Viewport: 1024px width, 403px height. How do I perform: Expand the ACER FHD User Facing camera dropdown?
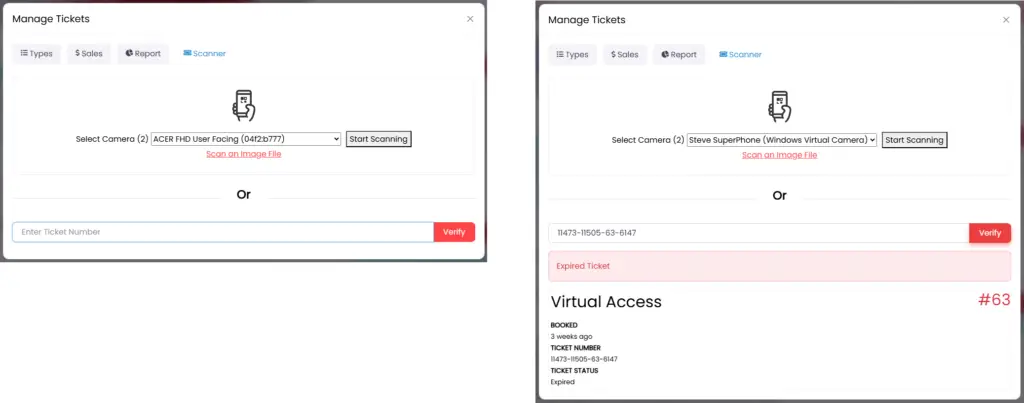(x=246, y=139)
